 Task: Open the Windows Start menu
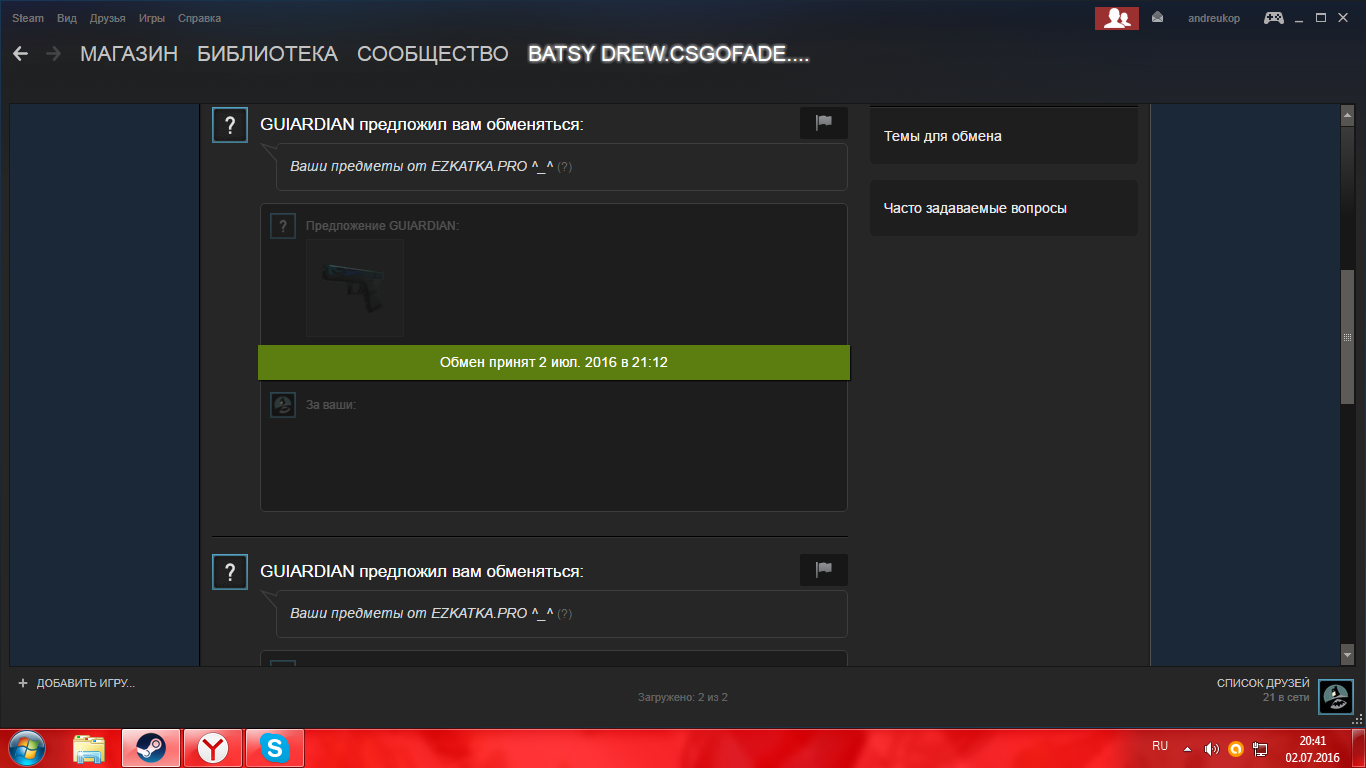(28, 748)
